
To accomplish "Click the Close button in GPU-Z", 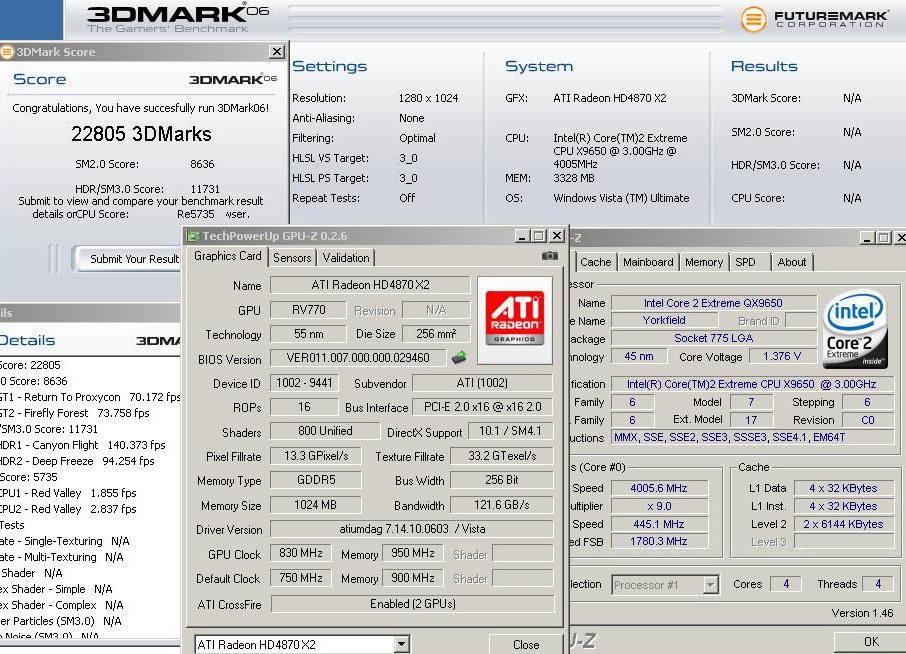I will coord(526,645).
